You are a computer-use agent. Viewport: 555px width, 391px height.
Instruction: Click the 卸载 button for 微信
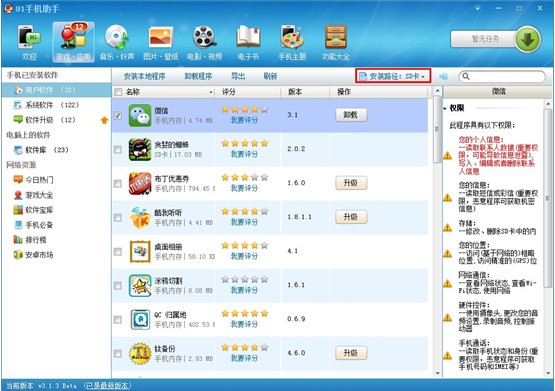tap(351, 115)
